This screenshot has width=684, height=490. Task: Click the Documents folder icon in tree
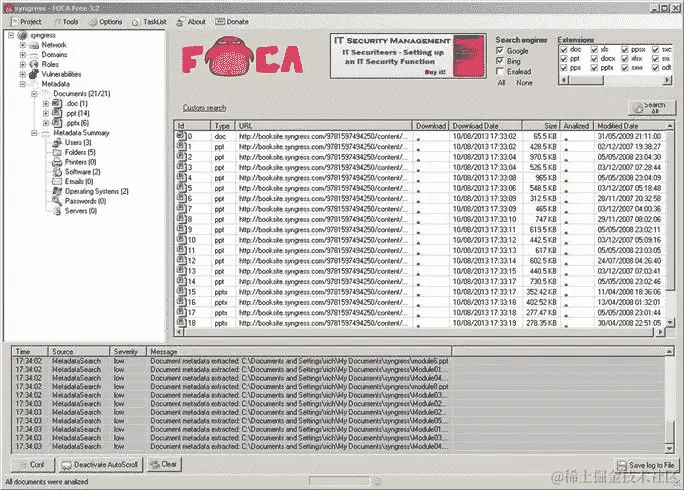tap(46, 94)
